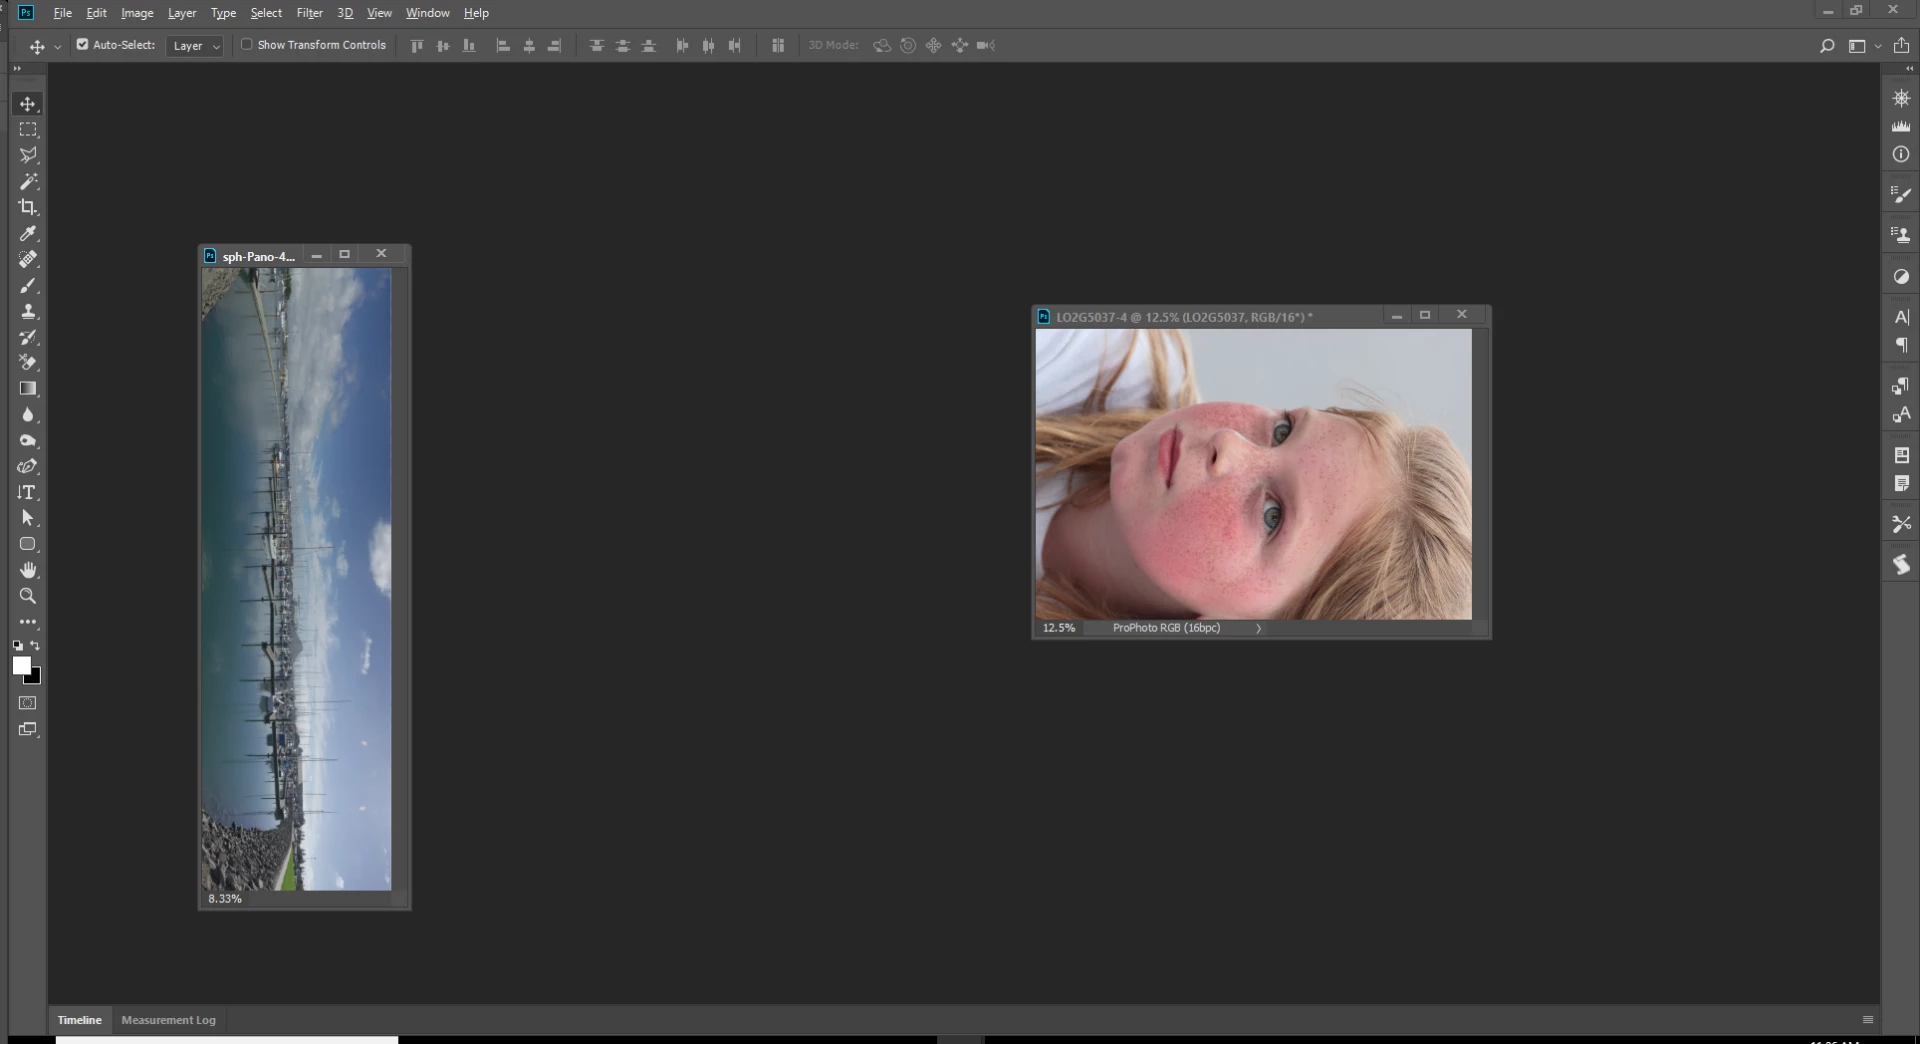Choose the Healing Brush tool
The image size is (1920, 1044).
click(28, 259)
